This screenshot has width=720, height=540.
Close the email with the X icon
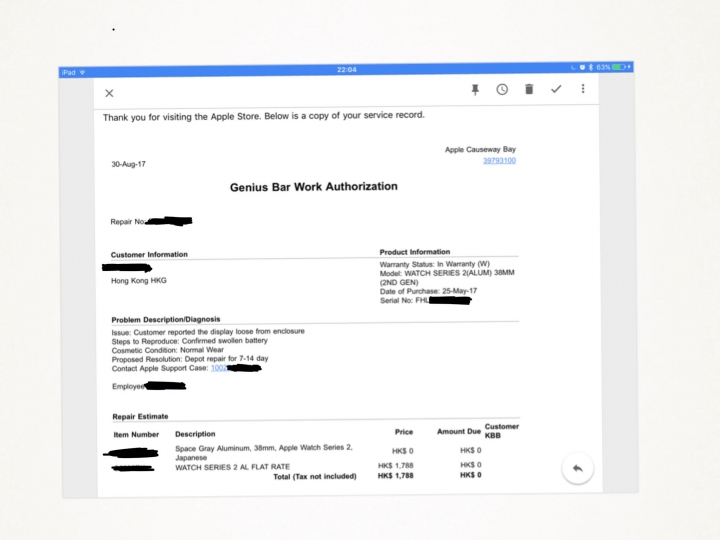[x=109, y=93]
